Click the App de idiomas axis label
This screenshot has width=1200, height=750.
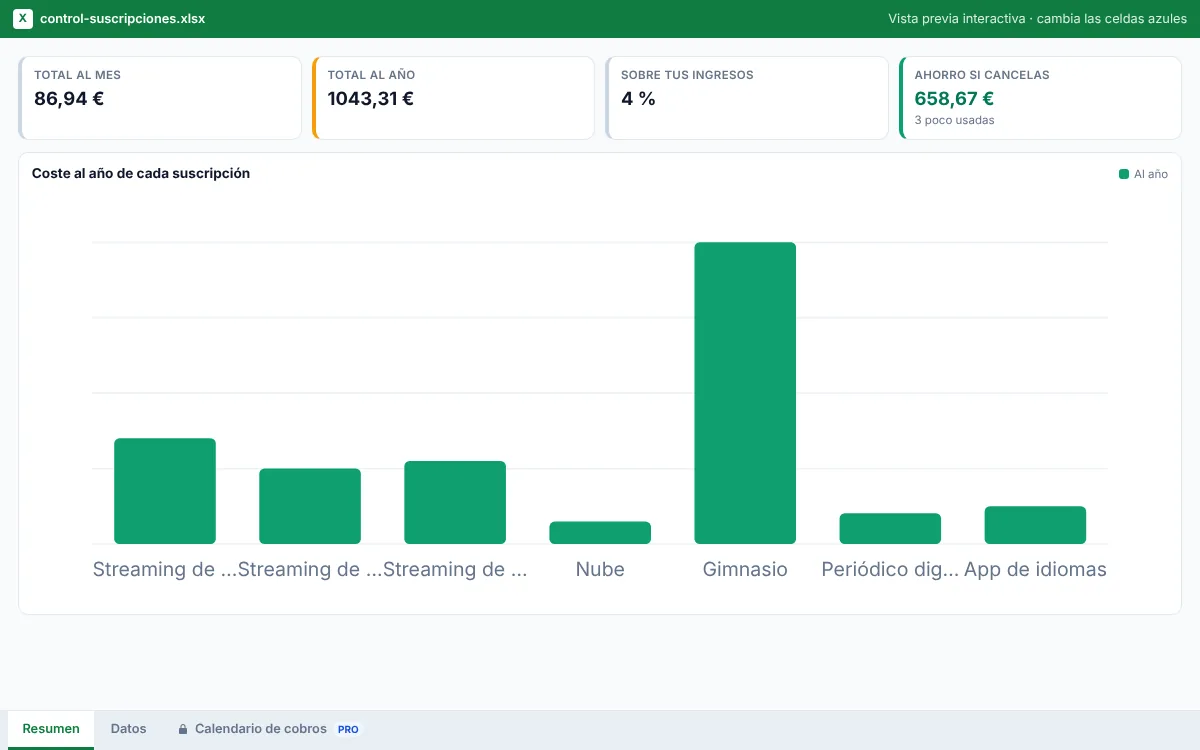coord(1035,569)
